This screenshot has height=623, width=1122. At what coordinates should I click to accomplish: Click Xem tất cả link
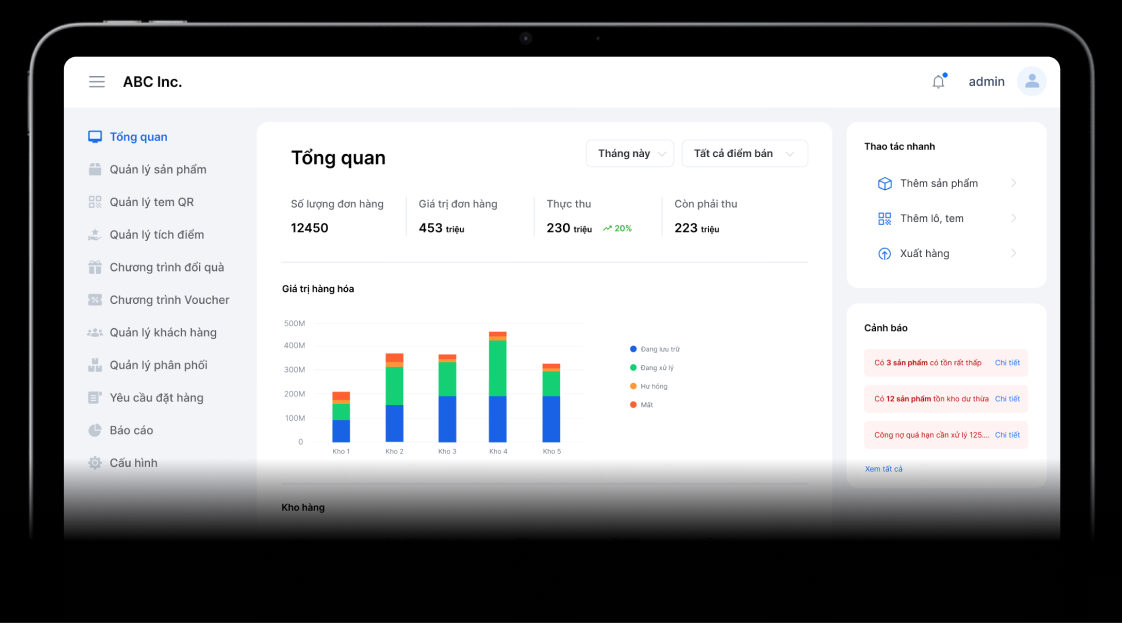pyautogui.click(x=883, y=469)
